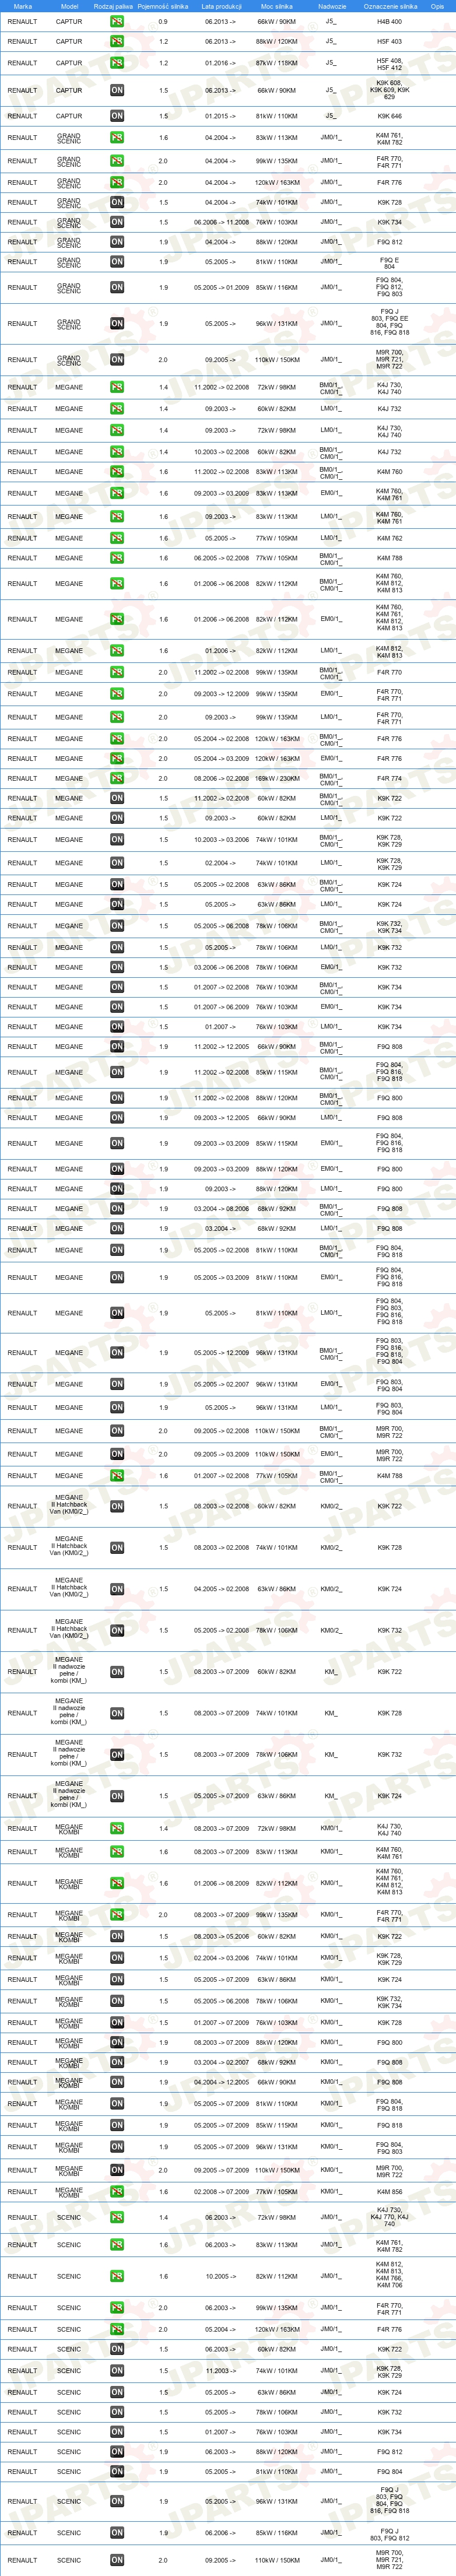Viewport: 456px width, 2576px height.
Task: Click the Oznaczenie silnika column header
Action: coord(390,6)
